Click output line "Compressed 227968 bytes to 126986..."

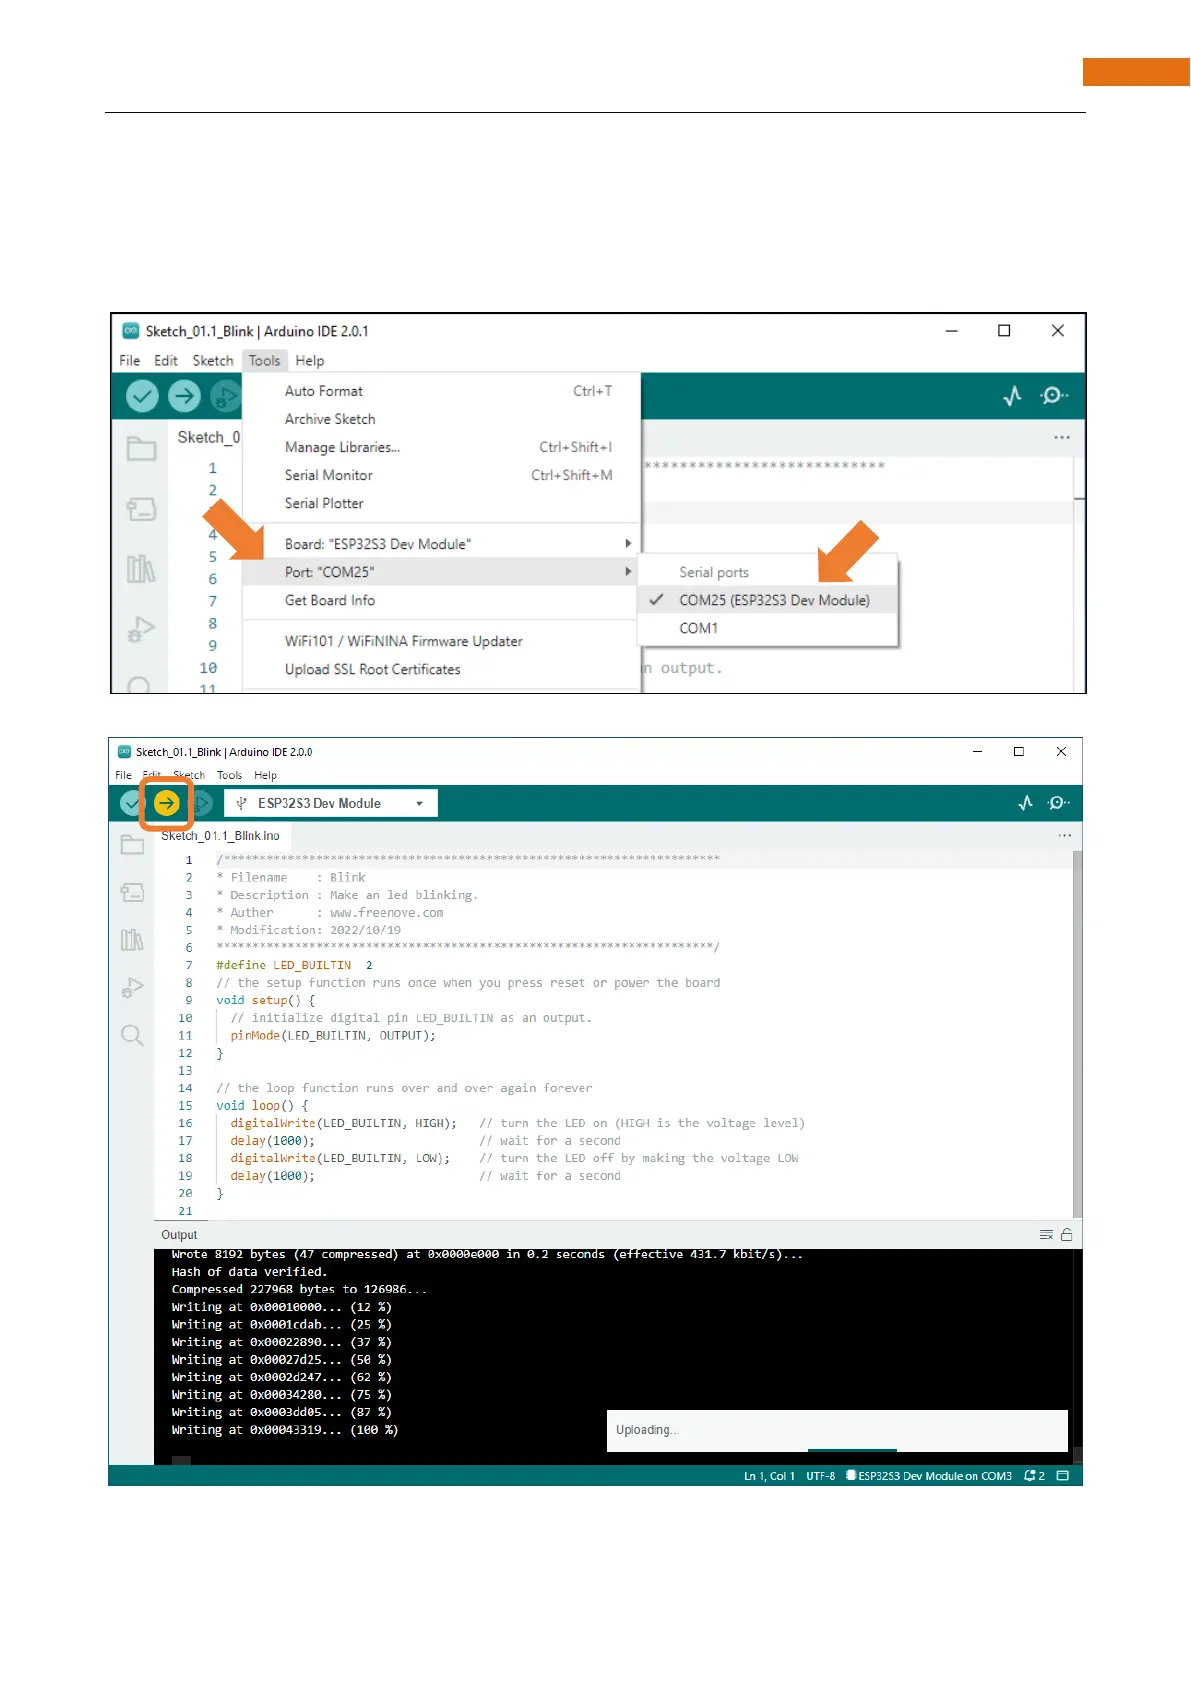299,1290
